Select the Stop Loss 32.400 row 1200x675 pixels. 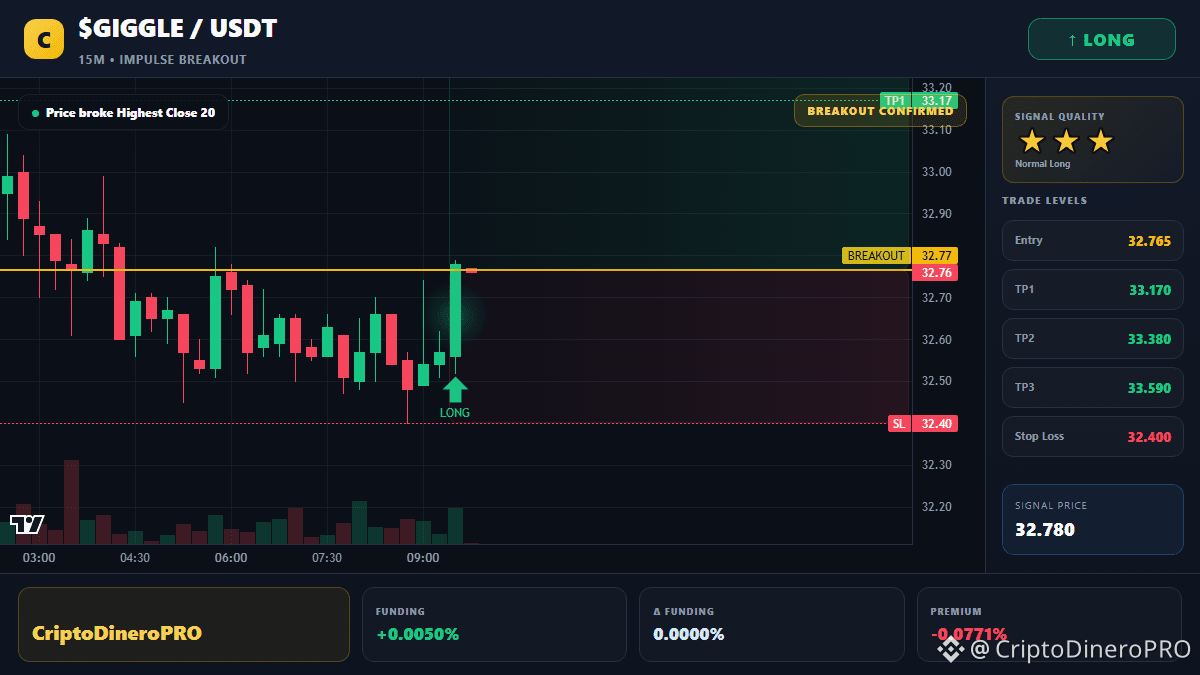tap(1092, 436)
